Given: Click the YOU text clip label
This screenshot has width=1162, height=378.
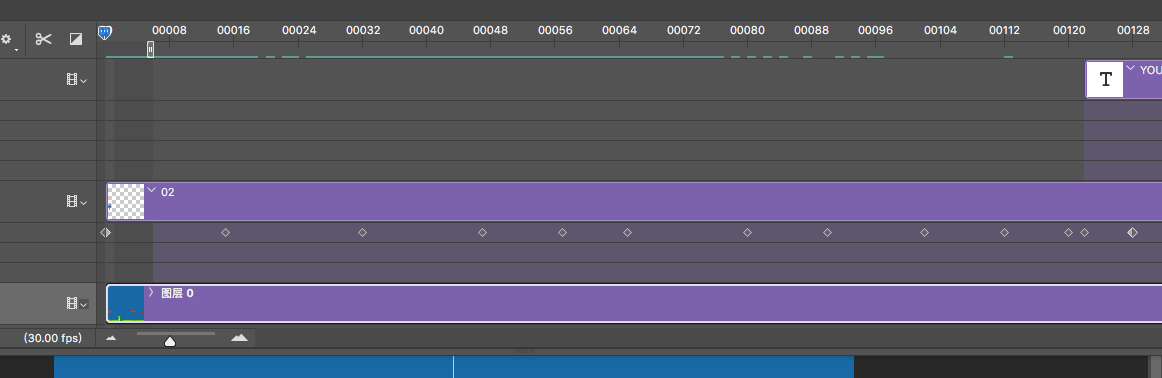Looking at the screenshot, I should click(x=1150, y=70).
